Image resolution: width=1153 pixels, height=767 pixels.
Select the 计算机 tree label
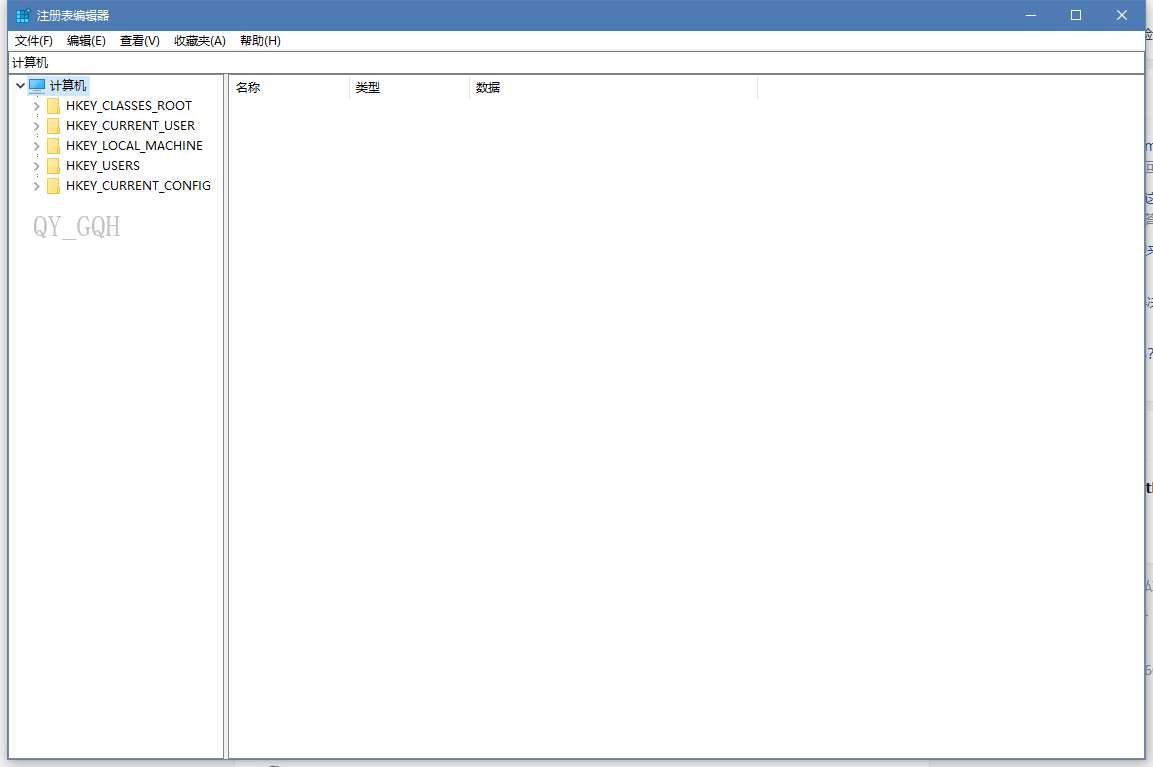68,86
